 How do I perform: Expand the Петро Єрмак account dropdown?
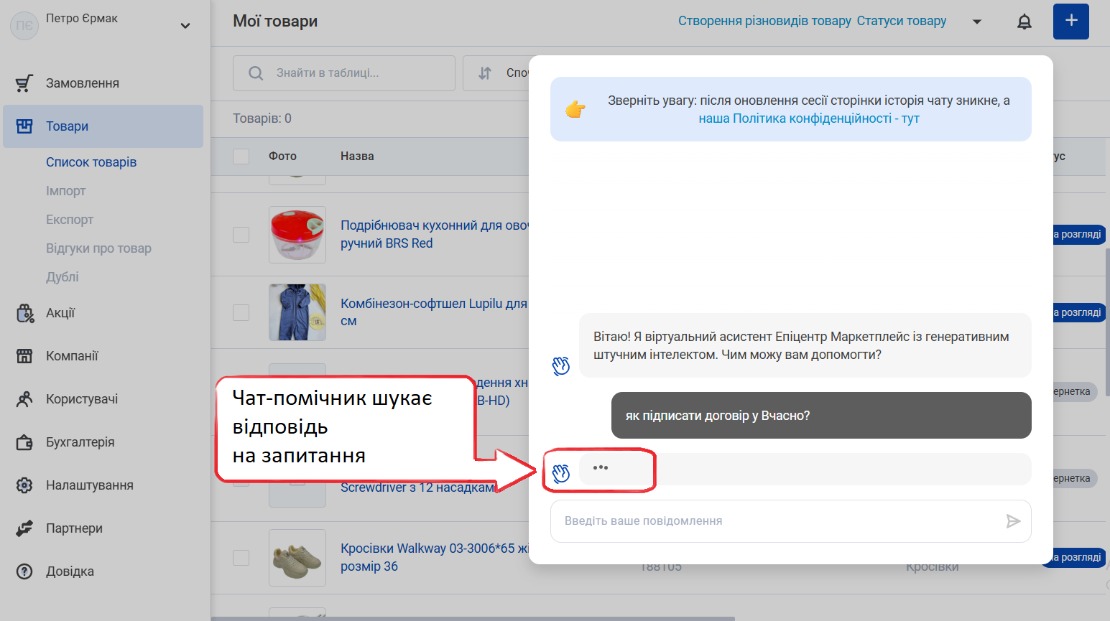[185, 26]
